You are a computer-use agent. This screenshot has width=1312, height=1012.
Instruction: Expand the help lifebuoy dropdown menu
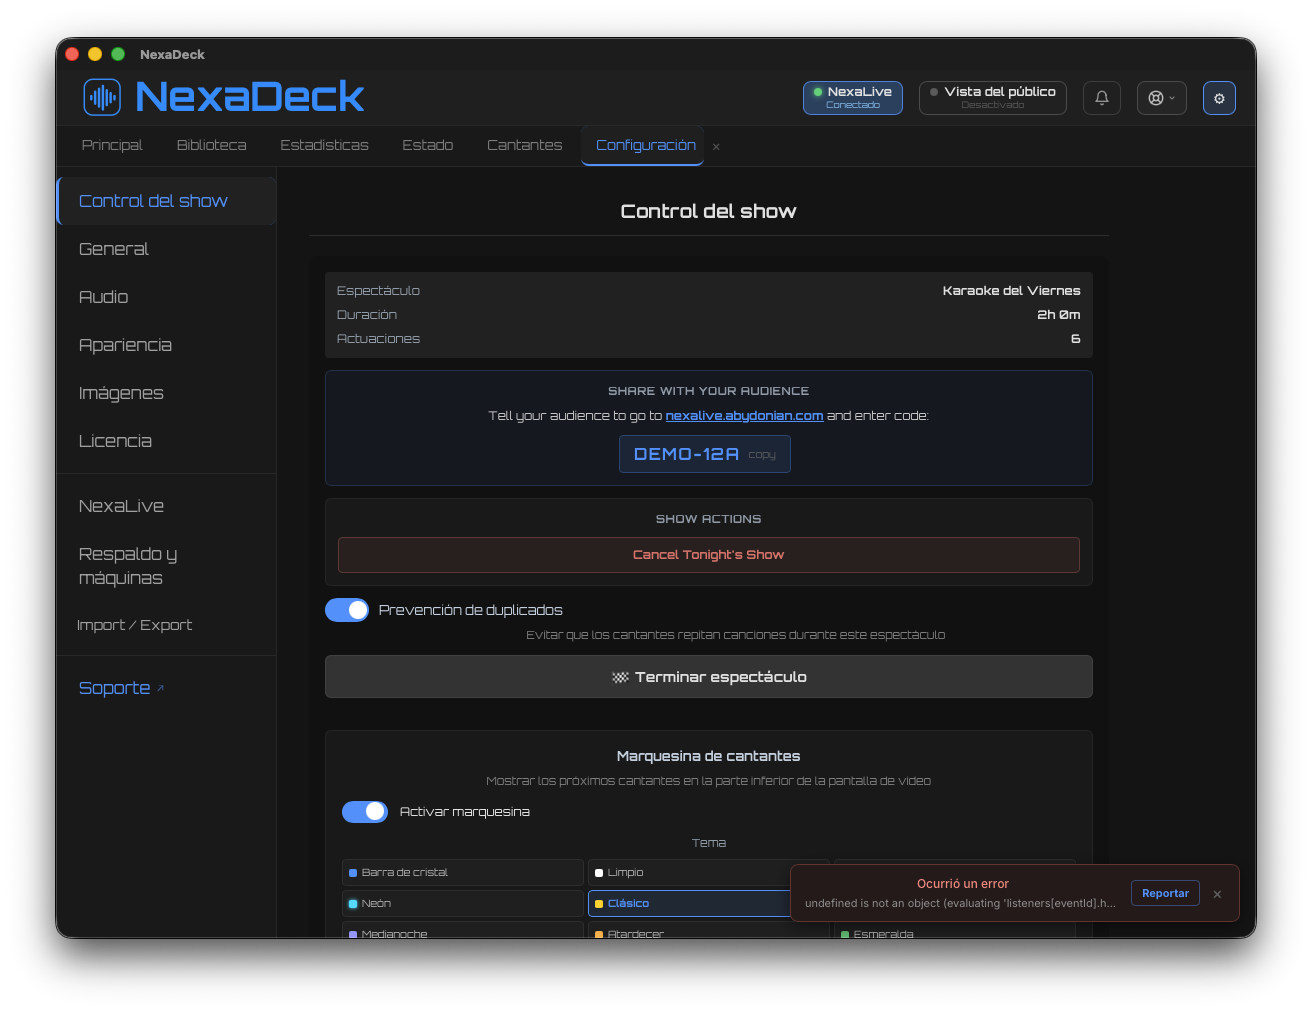click(1162, 98)
